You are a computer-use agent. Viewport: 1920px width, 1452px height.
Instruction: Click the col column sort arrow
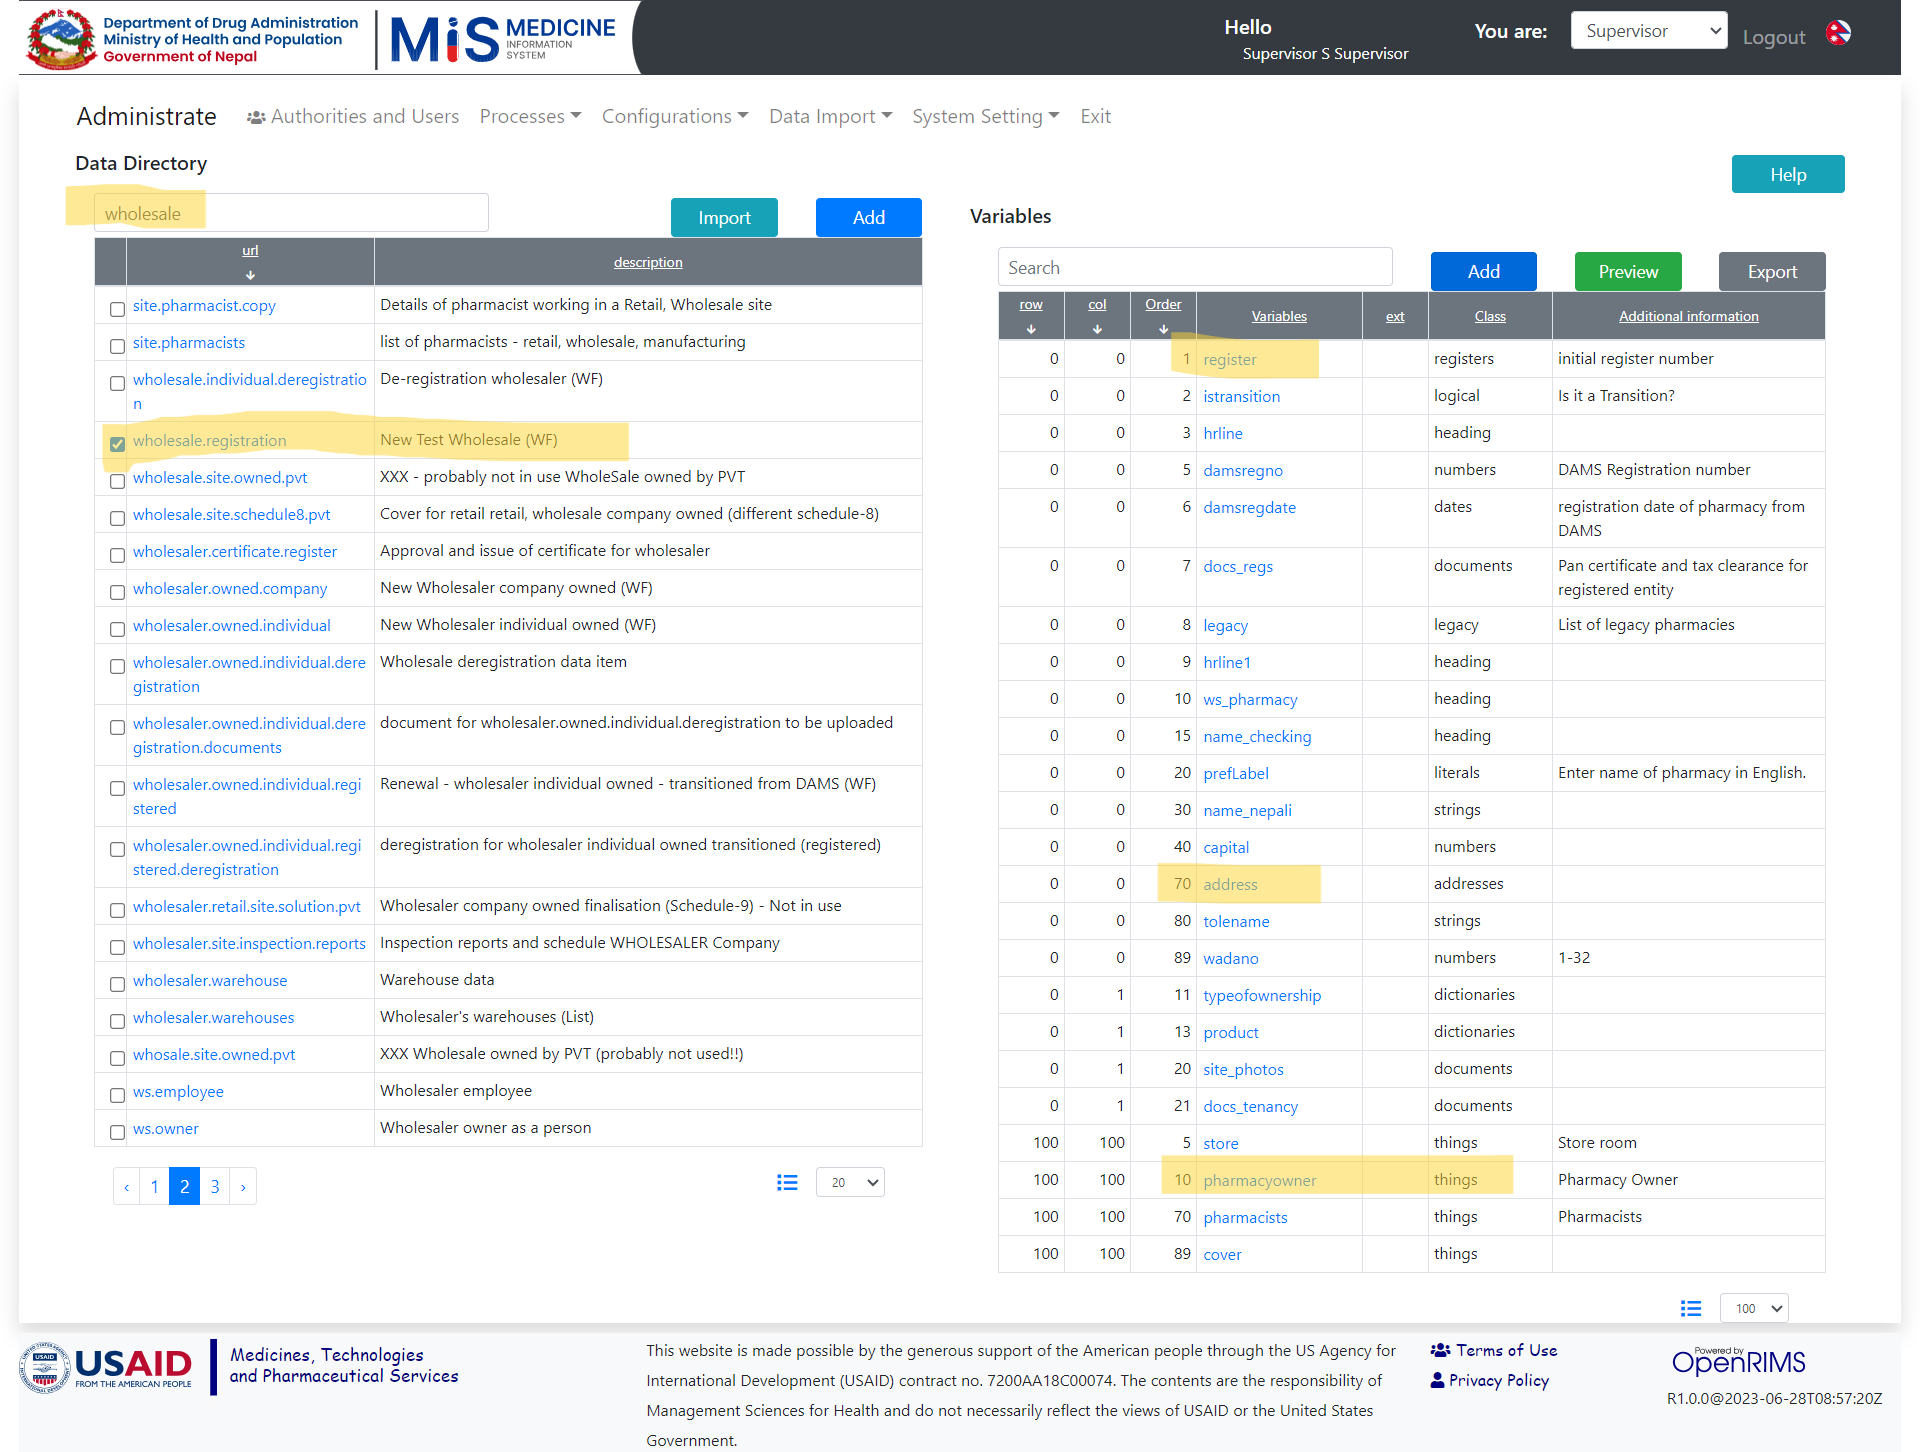[x=1097, y=329]
